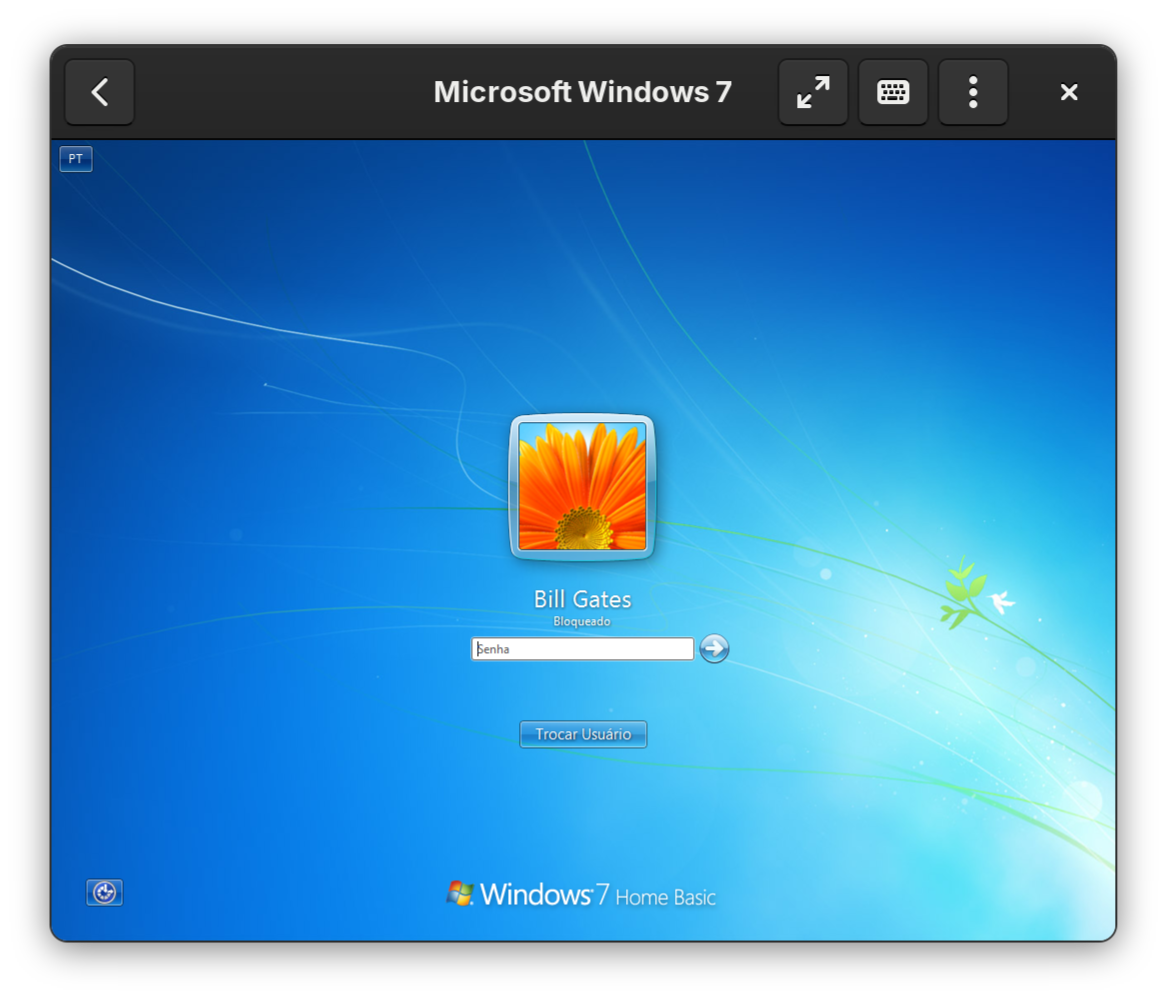Image resolution: width=1168 pixels, height=998 pixels.
Task: Go back using the header back arrow
Action: click(100, 92)
